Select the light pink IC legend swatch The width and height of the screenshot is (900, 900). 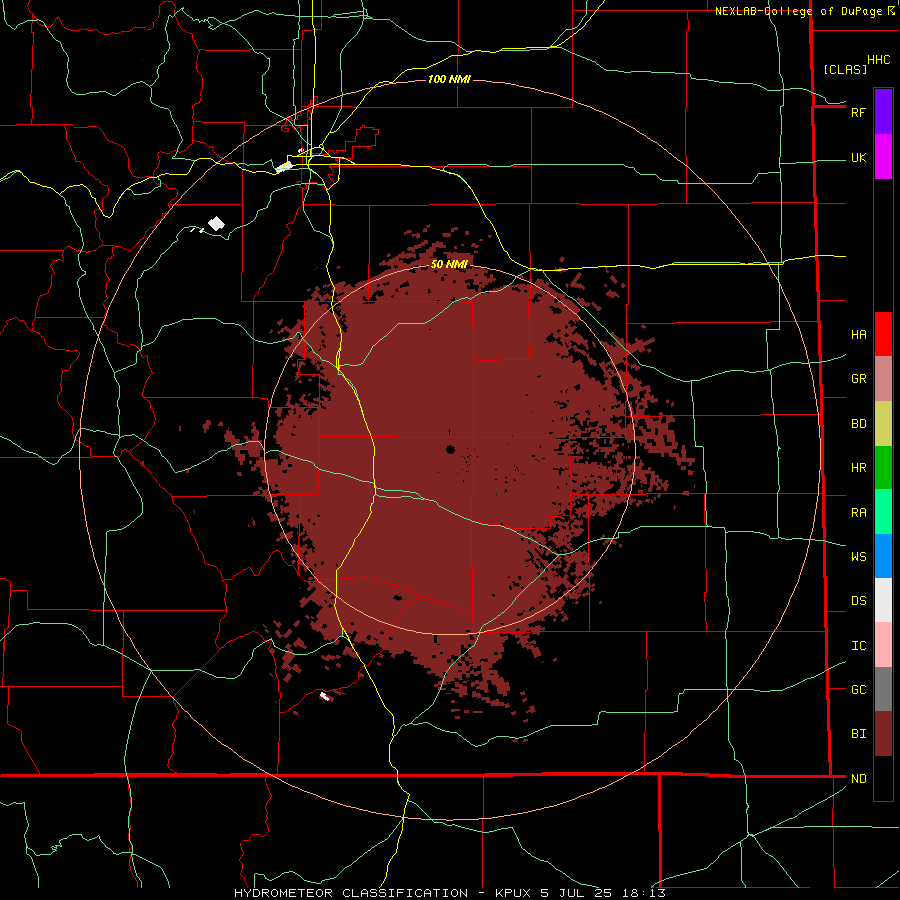(883, 645)
